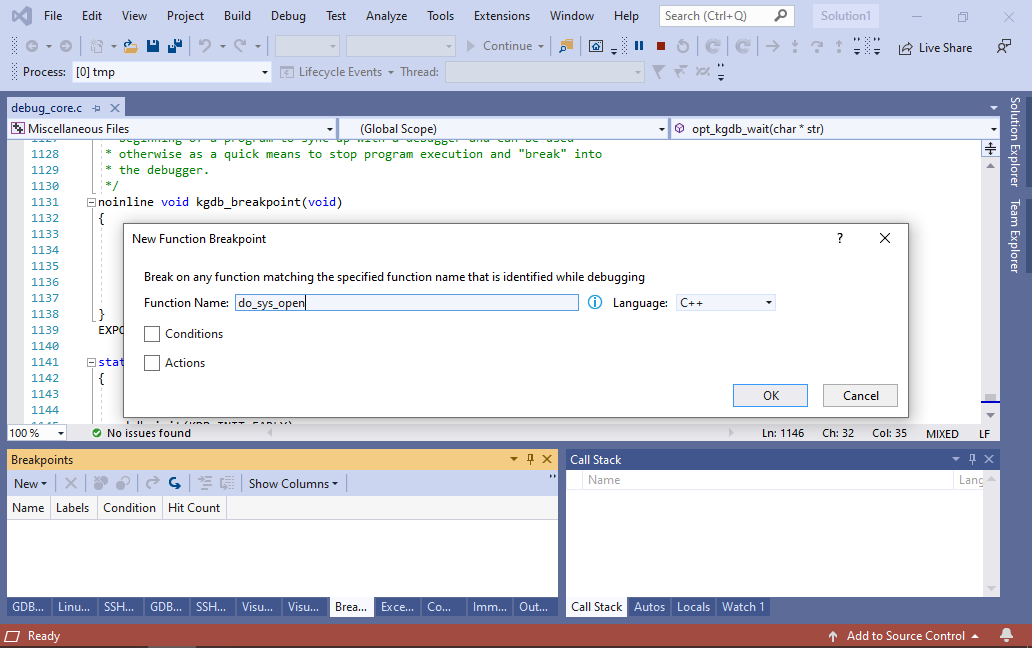This screenshot has width=1032, height=648.
Task: Open the File menu
Action: pos(53,16)
